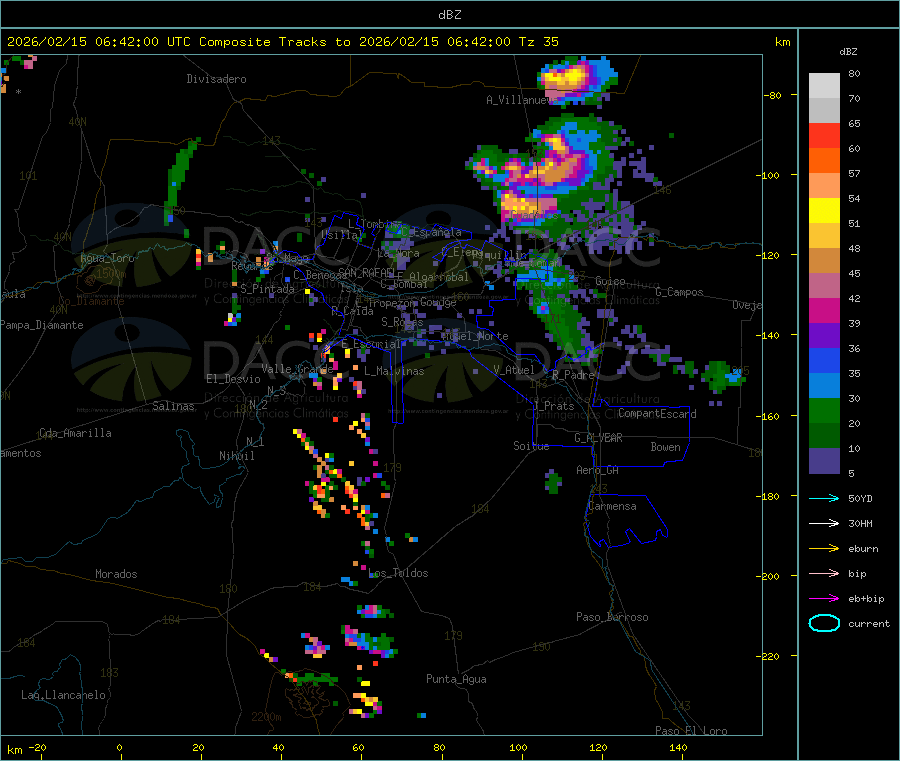Pick the light blue 30-35 dBZ band
The height and width of the screenshot is (761, 900).
pos(824,386)
